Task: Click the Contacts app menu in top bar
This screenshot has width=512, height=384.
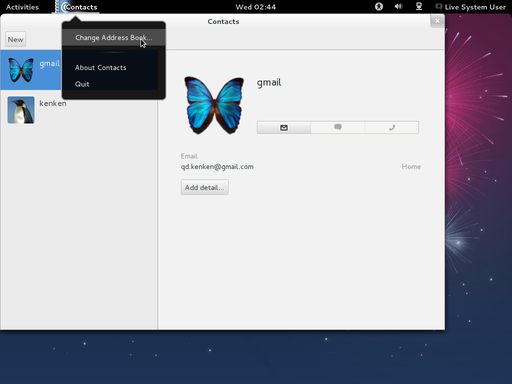Action: click(76, 7)
